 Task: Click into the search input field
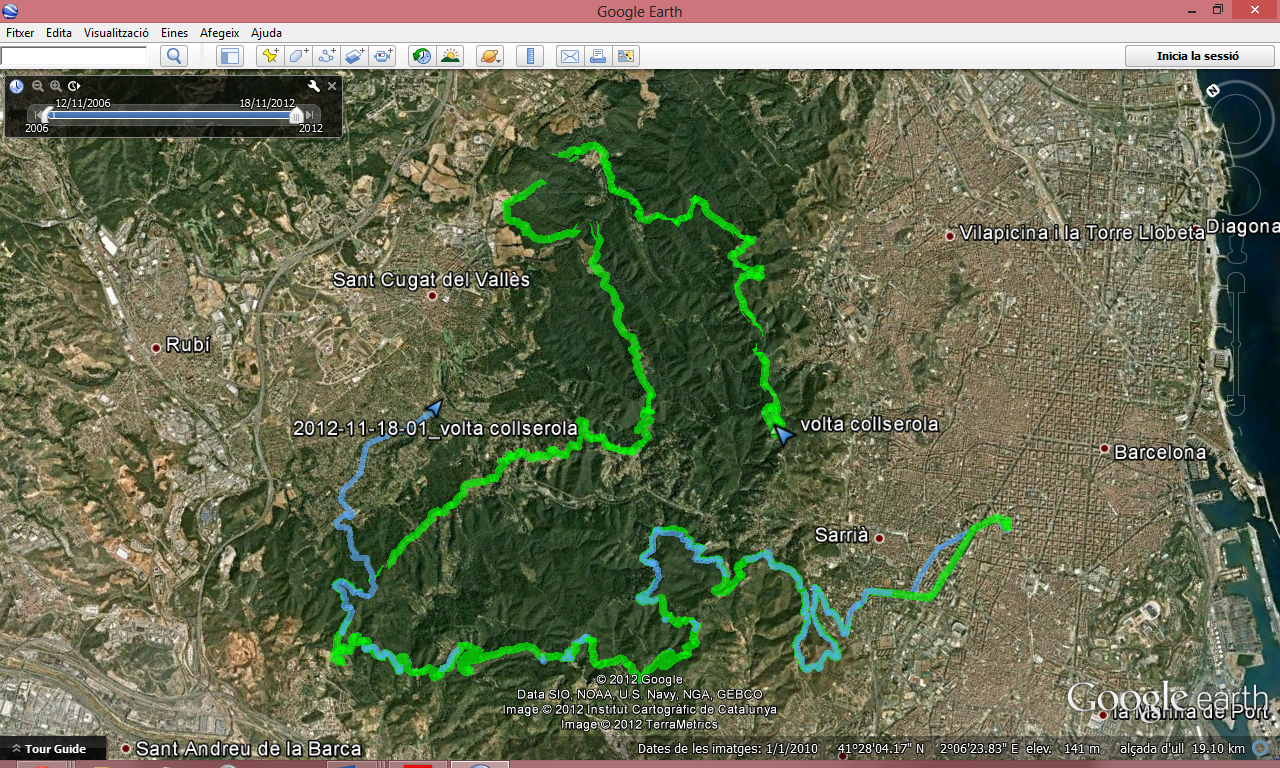pos(75,56)
